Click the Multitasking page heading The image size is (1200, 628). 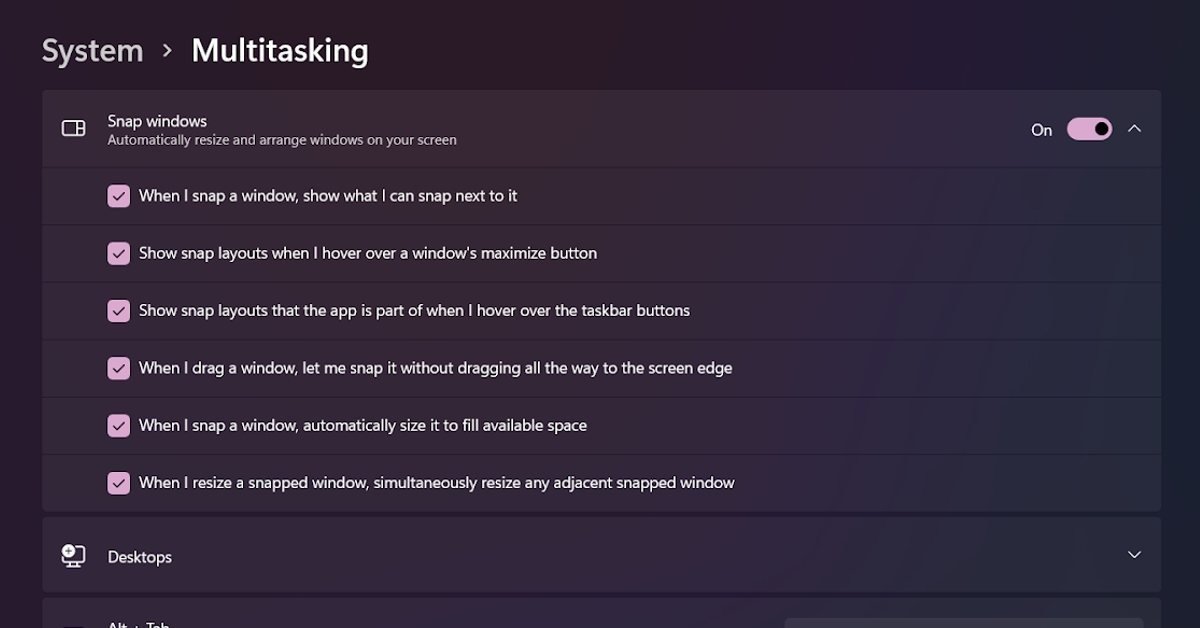click(x=280, y=51)
